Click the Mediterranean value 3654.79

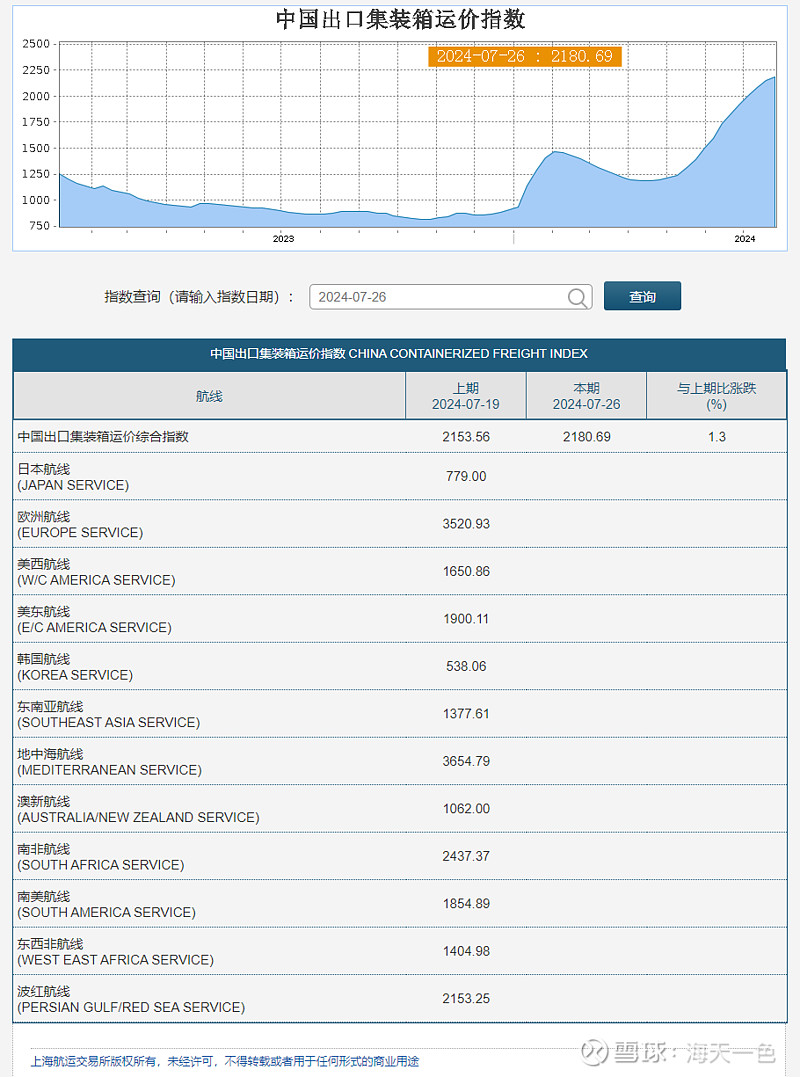[x=466, y=760]
